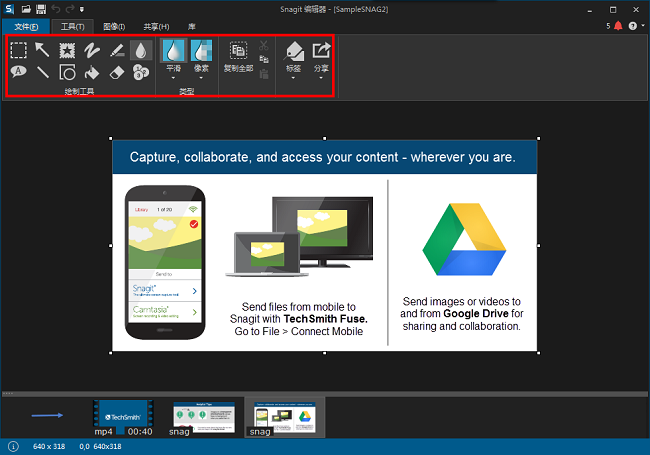Open the TechSmith mp4 video thumbnail
This screenshot has width=650, height=455.
tap(124, 414)
